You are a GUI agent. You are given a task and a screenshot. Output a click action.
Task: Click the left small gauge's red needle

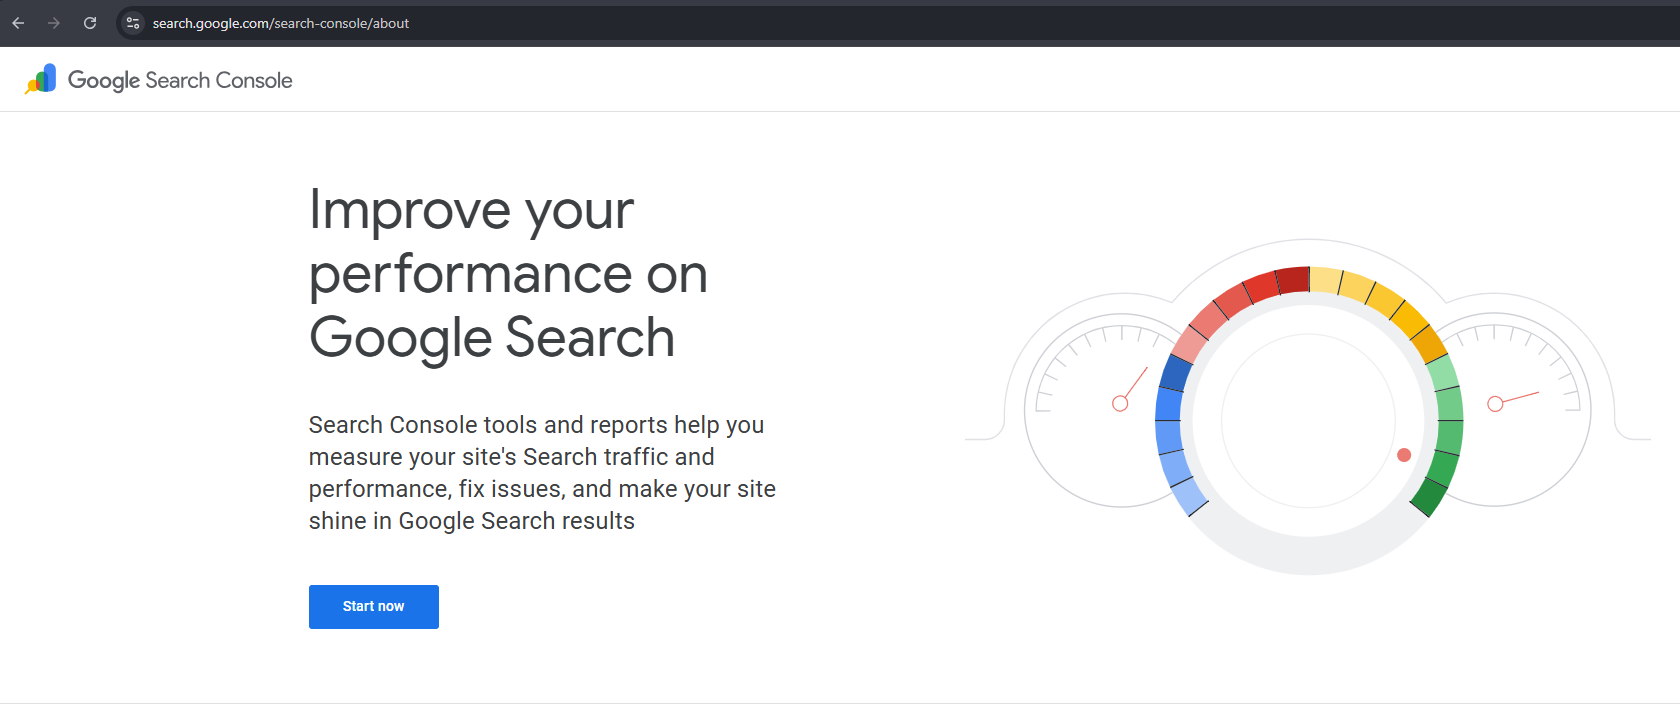1134,385
